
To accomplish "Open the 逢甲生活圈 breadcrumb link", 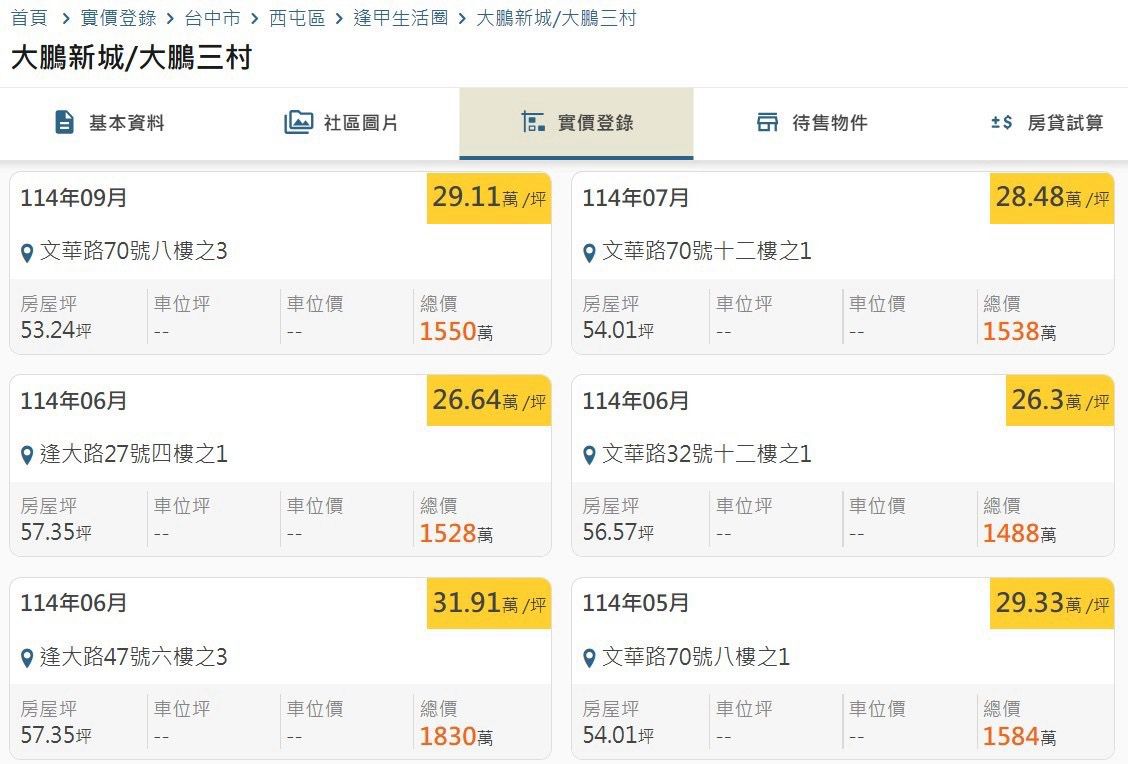I will pyautogui.click(x=401, y=18).
